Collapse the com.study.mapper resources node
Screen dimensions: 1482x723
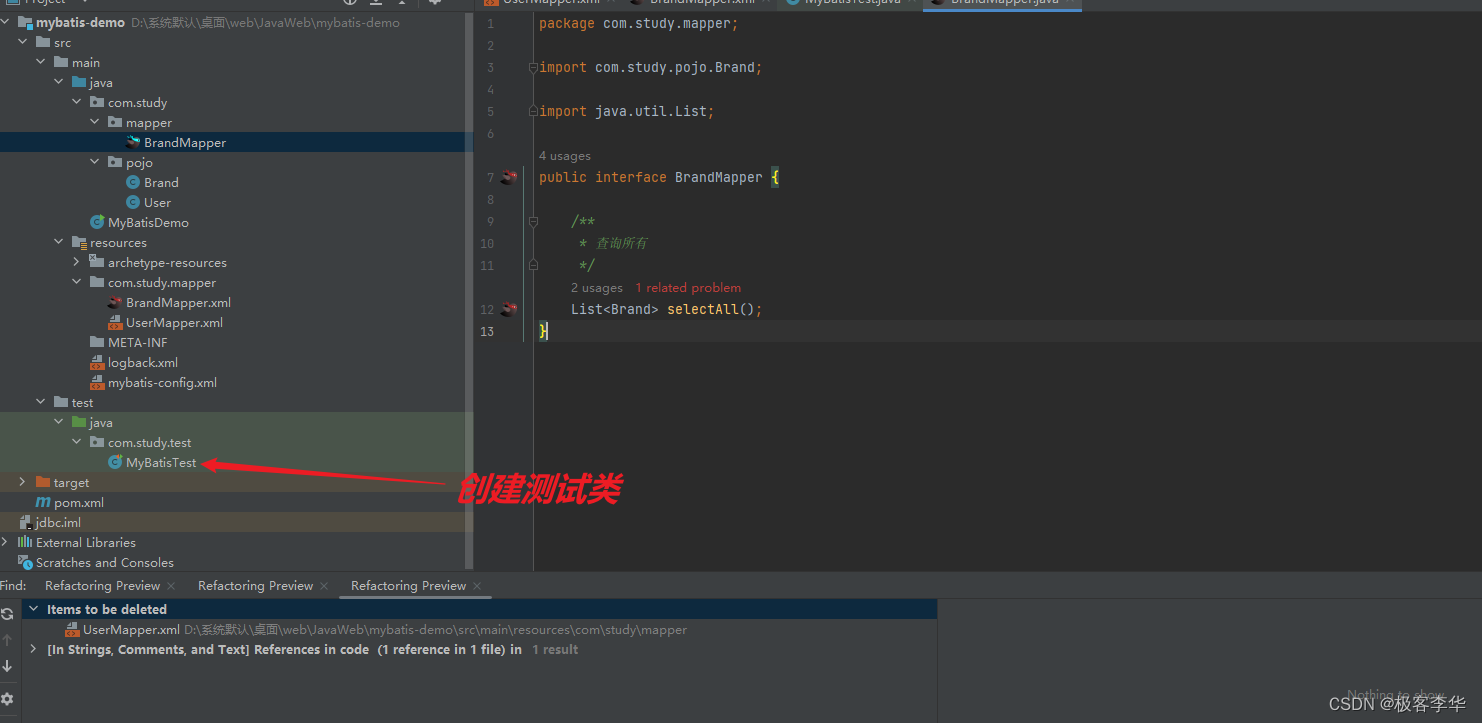click(77, 282)
